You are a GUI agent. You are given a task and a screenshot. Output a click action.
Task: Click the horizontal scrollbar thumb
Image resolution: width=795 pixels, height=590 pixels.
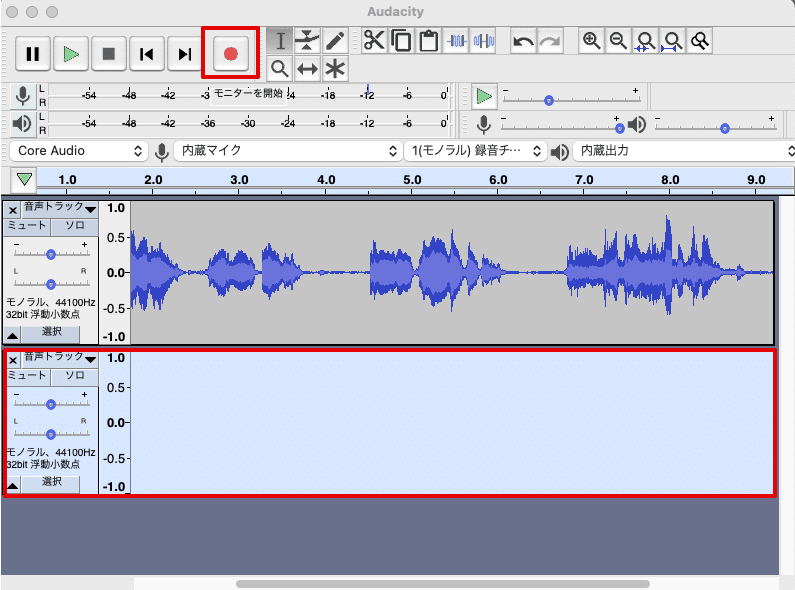443,583
